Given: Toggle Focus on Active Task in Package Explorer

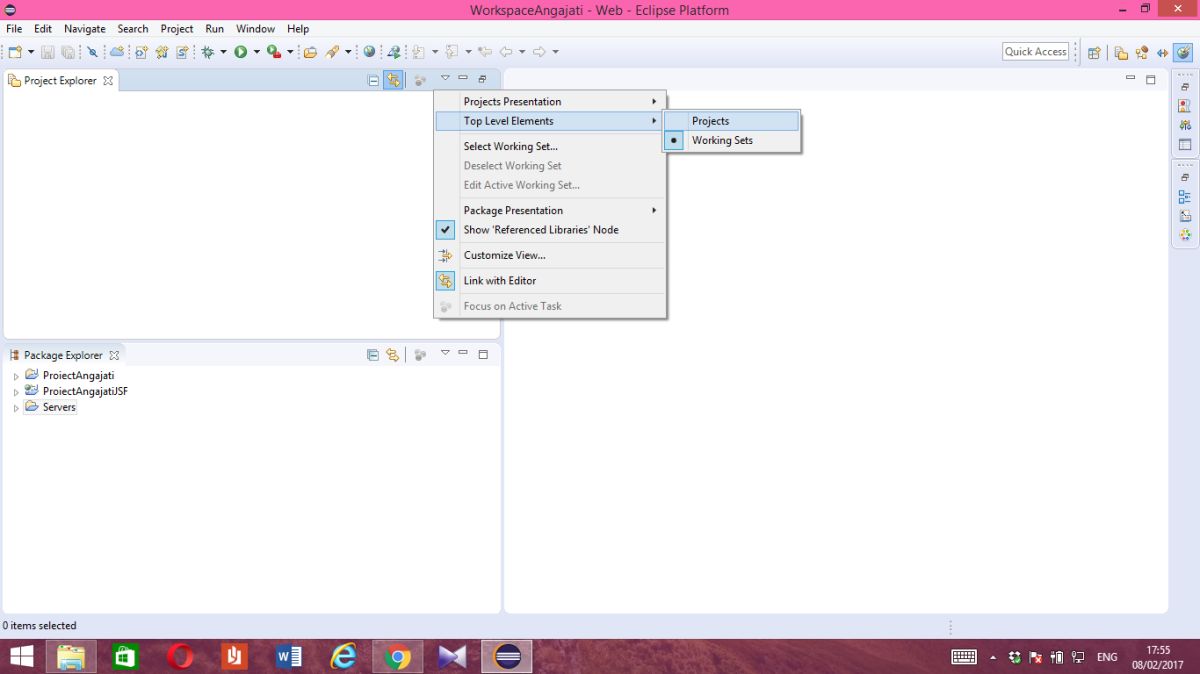Looking at the screenshot, I should (x=420, y=355).
